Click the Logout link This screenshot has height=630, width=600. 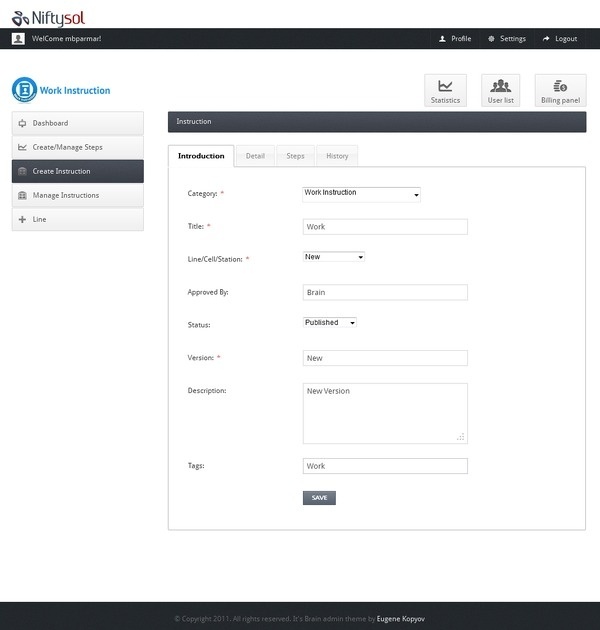tap(566, 39)
